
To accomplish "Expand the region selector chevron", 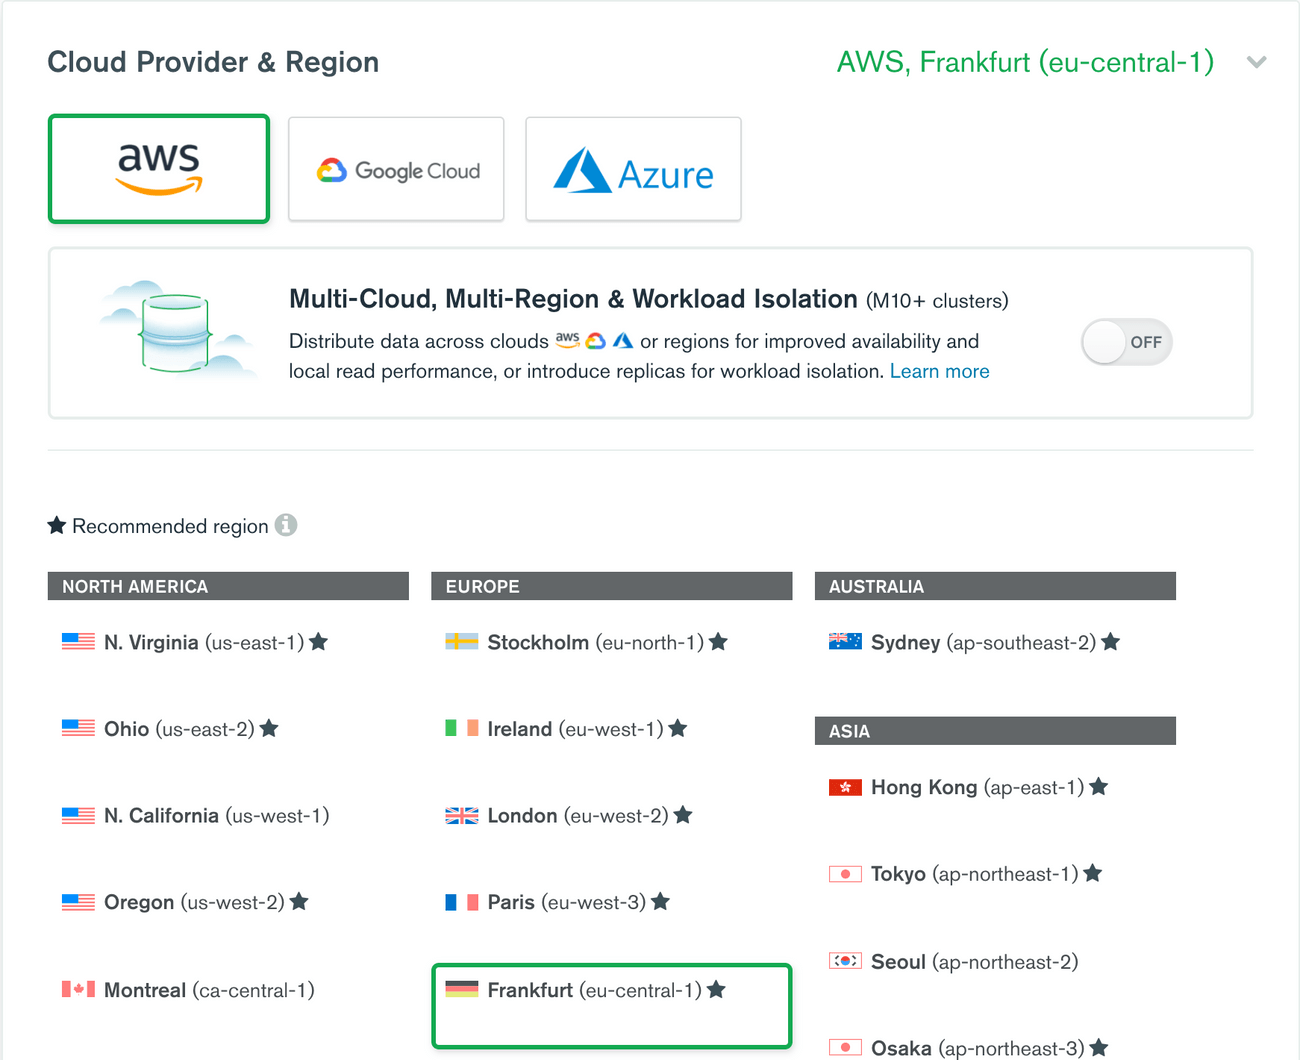I will tap(1257, 62).
